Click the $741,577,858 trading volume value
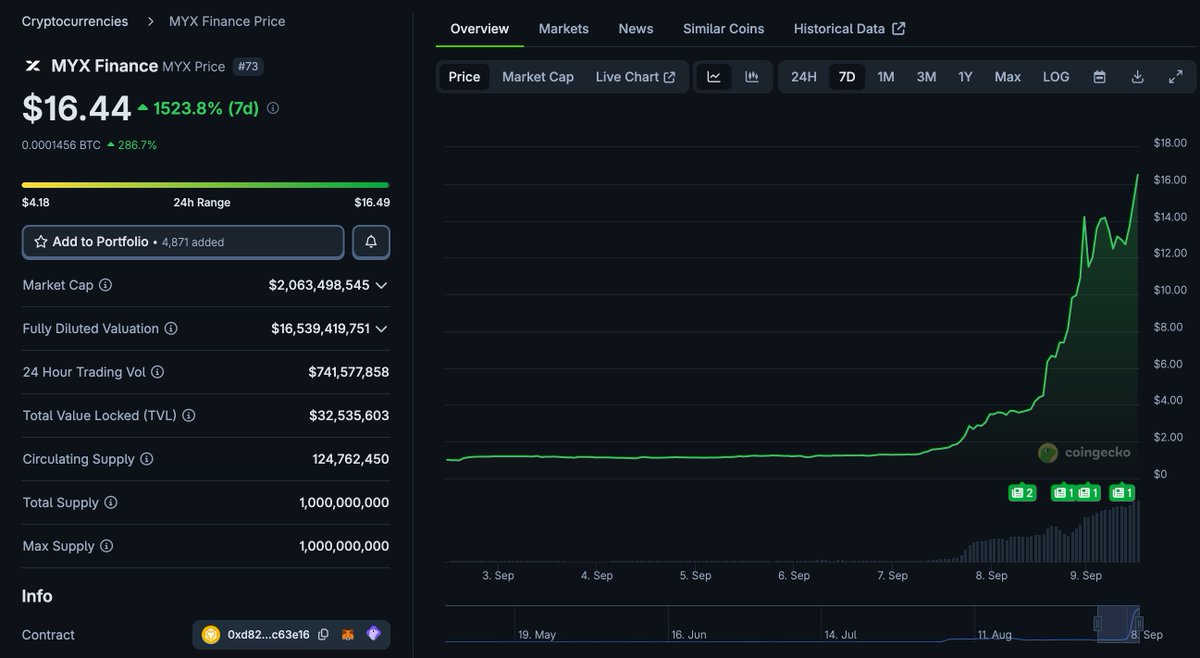This screenshot has height=658, width=1200. [348, 372]
